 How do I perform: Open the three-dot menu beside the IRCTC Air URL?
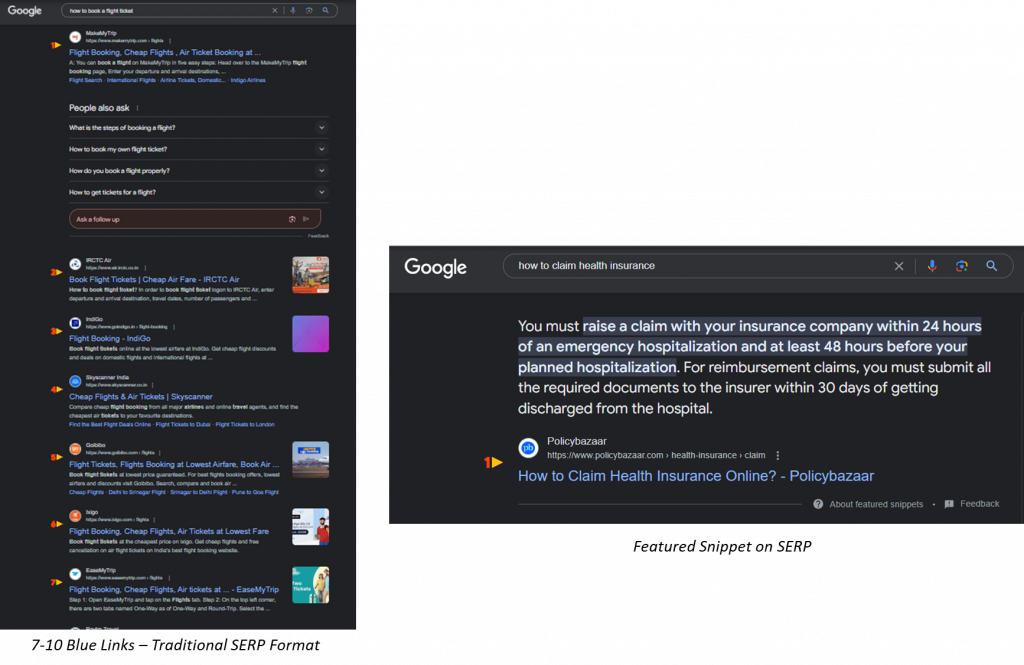point(145,268)
